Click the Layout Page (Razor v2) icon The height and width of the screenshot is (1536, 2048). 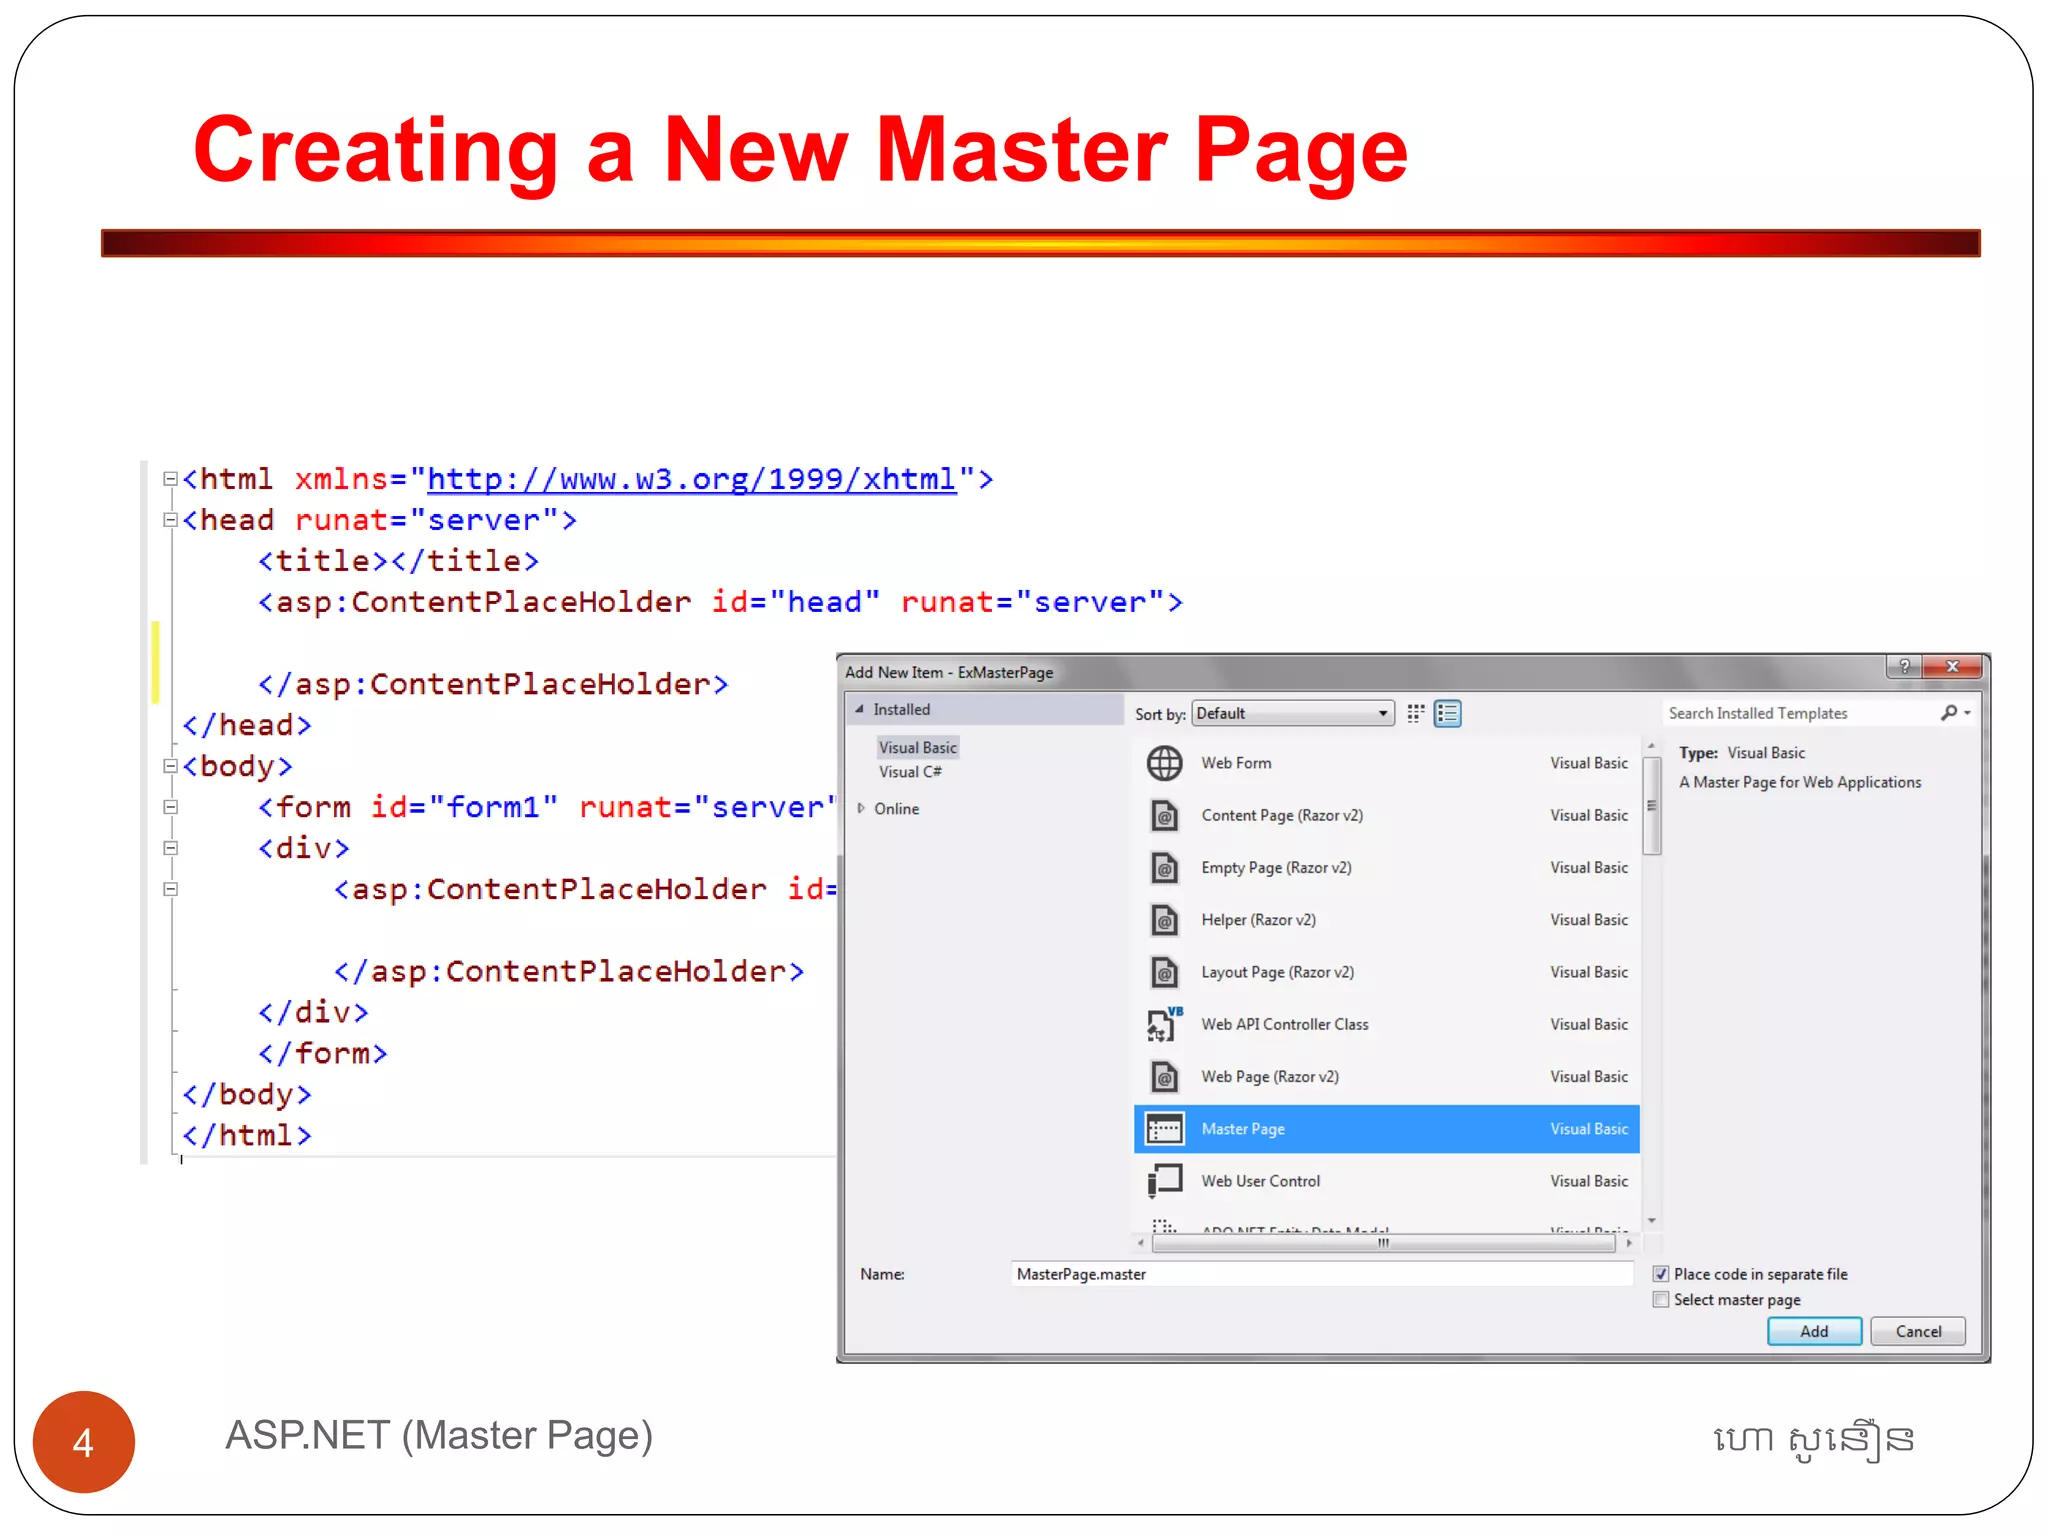point(1164,972)
